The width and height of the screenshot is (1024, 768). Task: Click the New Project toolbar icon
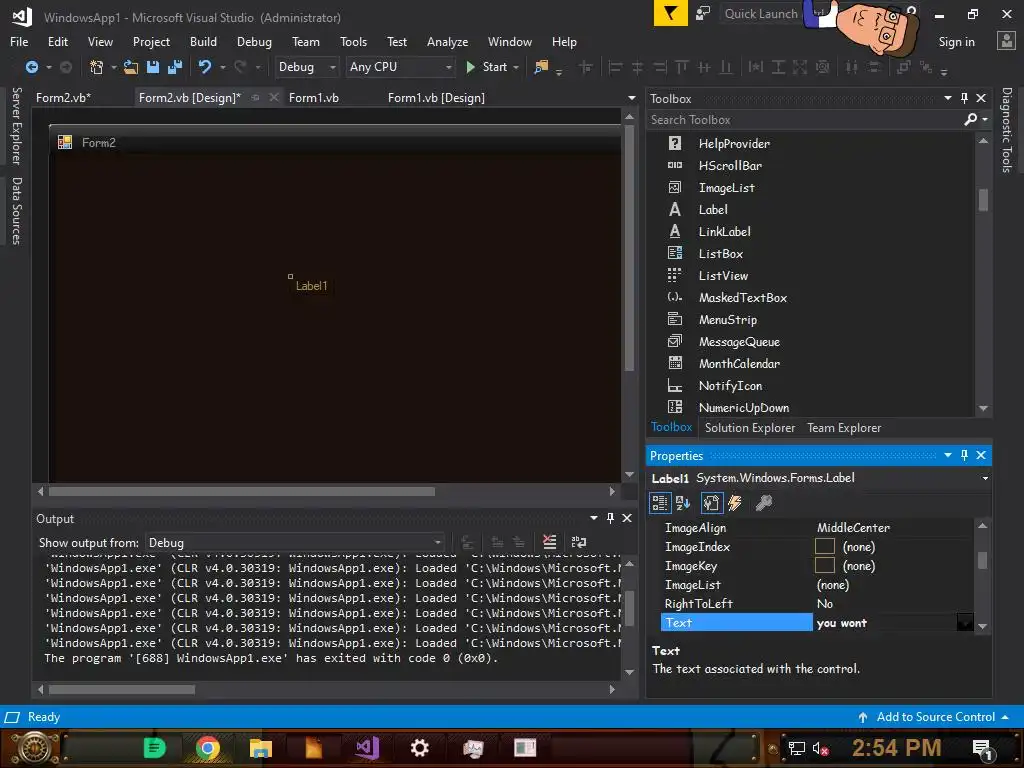coord(96,67)
